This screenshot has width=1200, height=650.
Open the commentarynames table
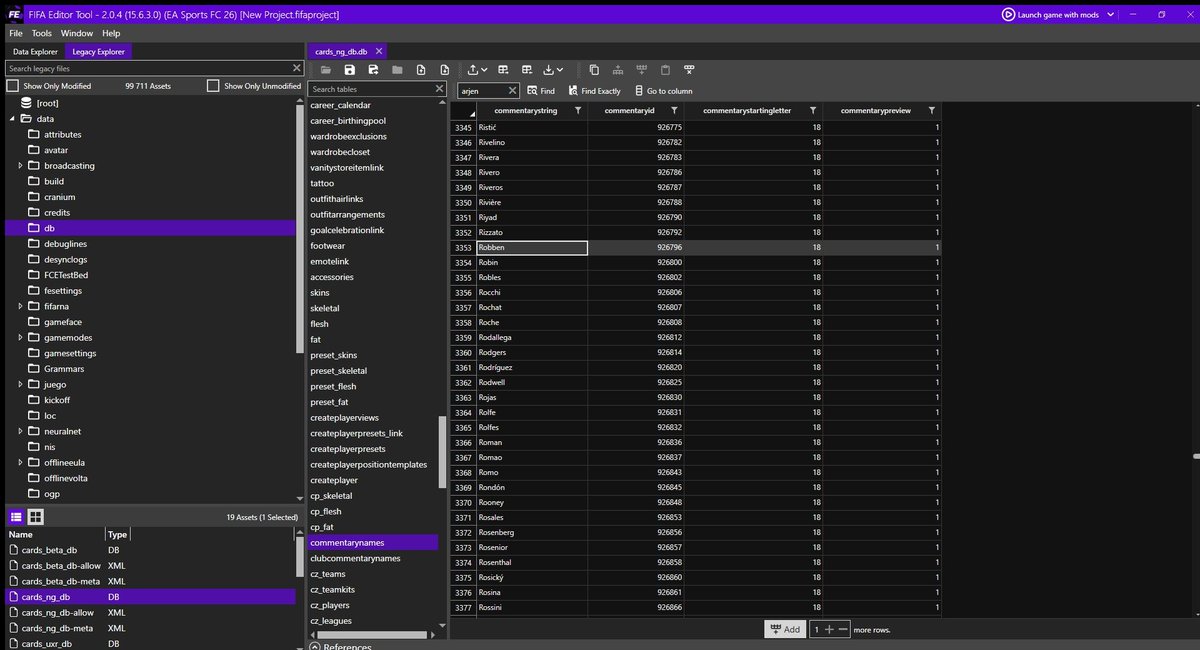click(372, 542)
